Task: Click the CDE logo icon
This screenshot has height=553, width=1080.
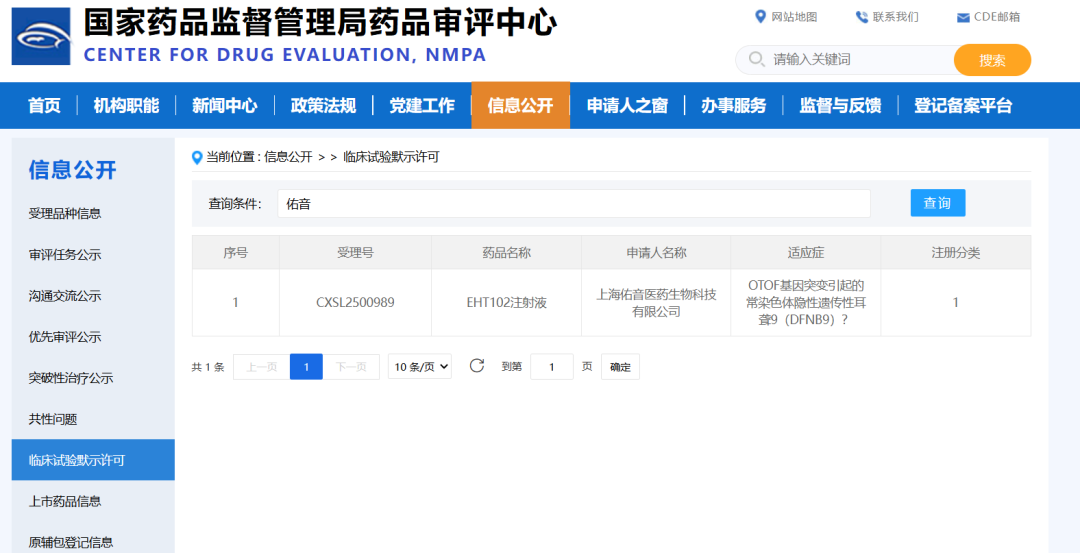Action: pos(41,36)
